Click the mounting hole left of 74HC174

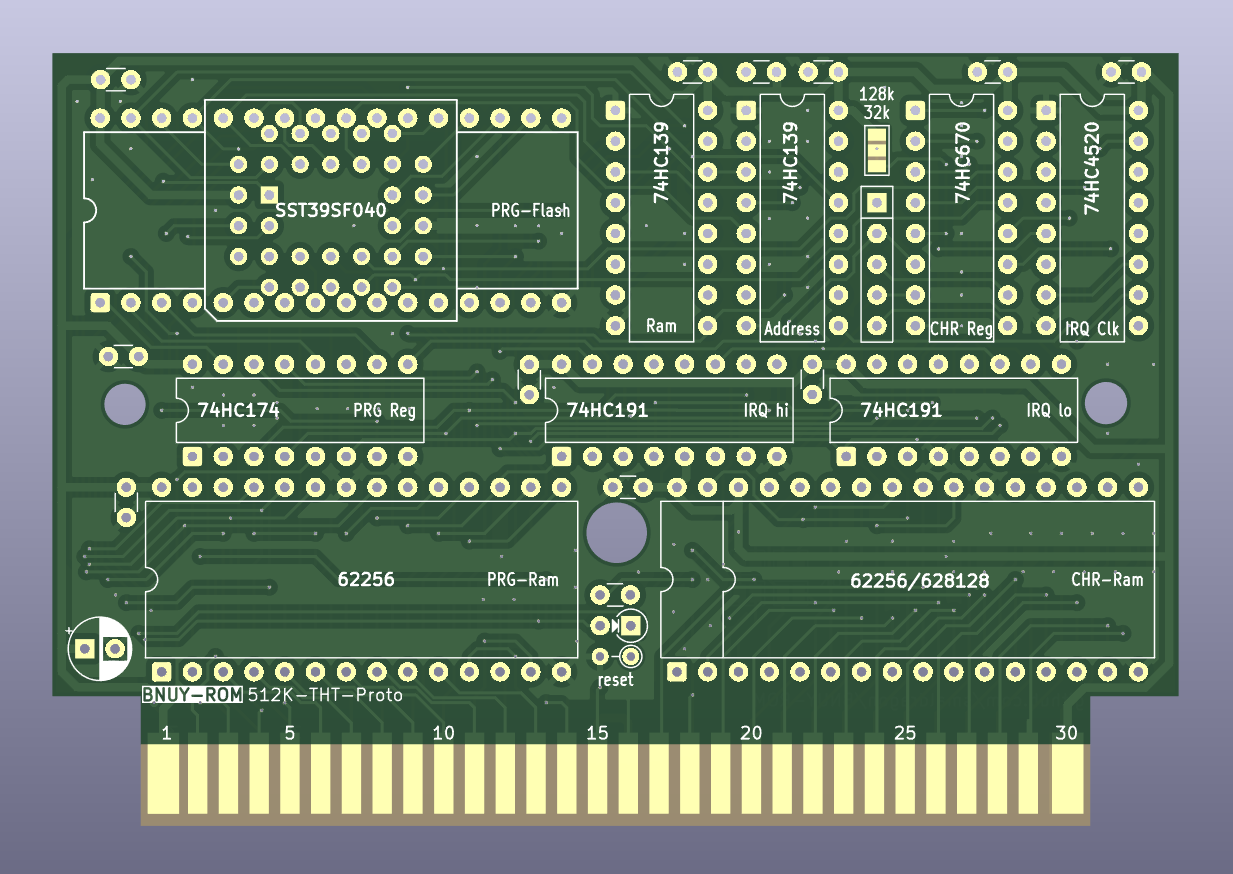tap(124, 403)
